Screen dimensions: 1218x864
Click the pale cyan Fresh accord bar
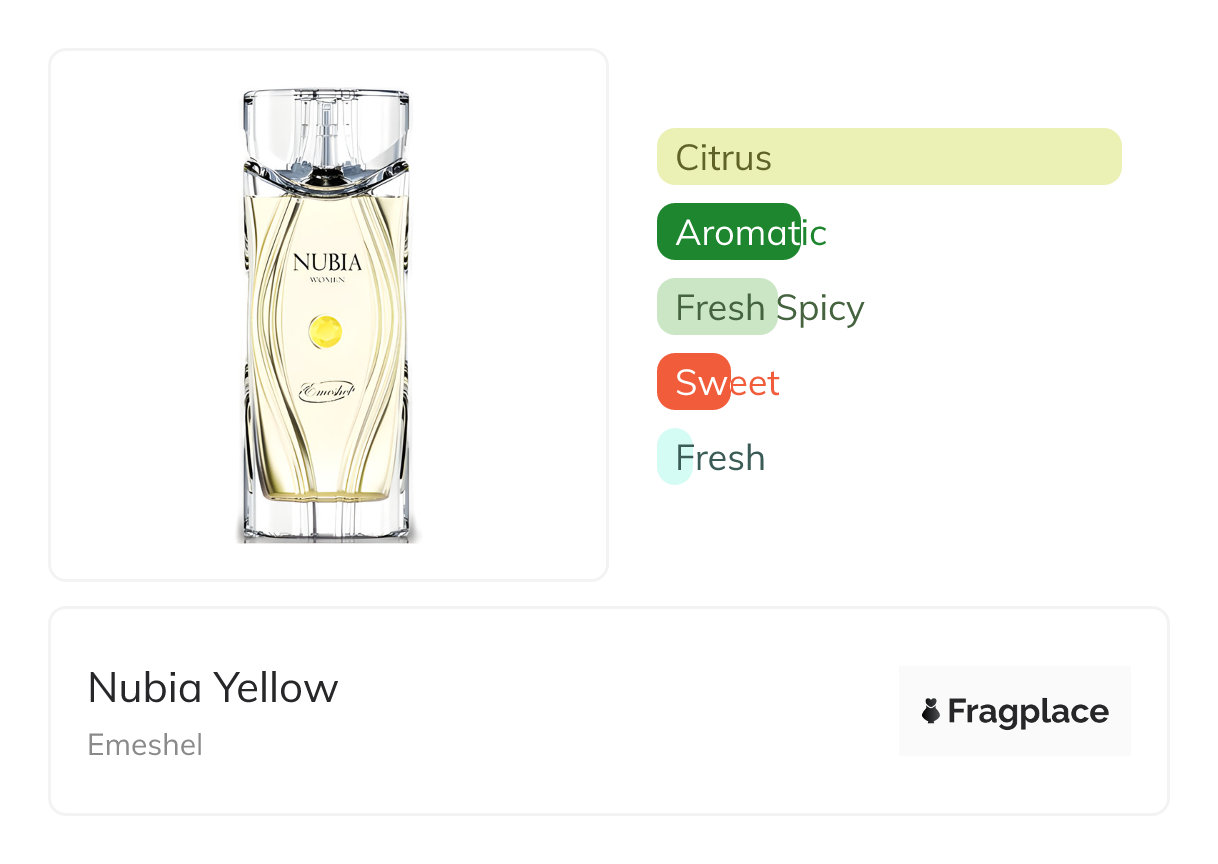coord(674,457)
